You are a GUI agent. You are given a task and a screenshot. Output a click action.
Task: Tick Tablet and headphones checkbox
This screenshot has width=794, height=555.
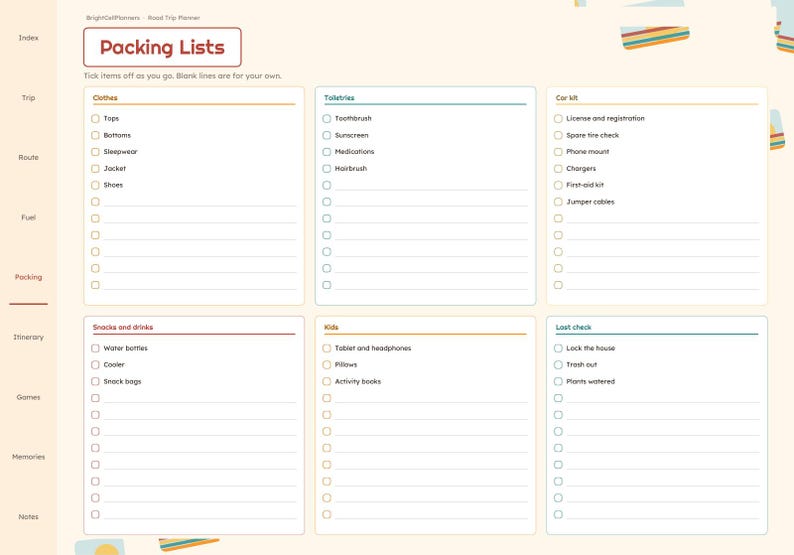[327, 348]
